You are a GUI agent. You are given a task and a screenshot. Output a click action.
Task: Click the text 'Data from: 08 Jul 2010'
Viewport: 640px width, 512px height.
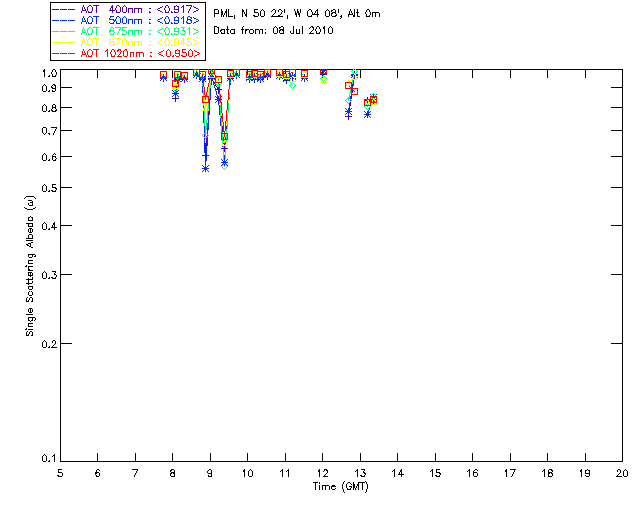pyautogui.click(x=273, y=31)
